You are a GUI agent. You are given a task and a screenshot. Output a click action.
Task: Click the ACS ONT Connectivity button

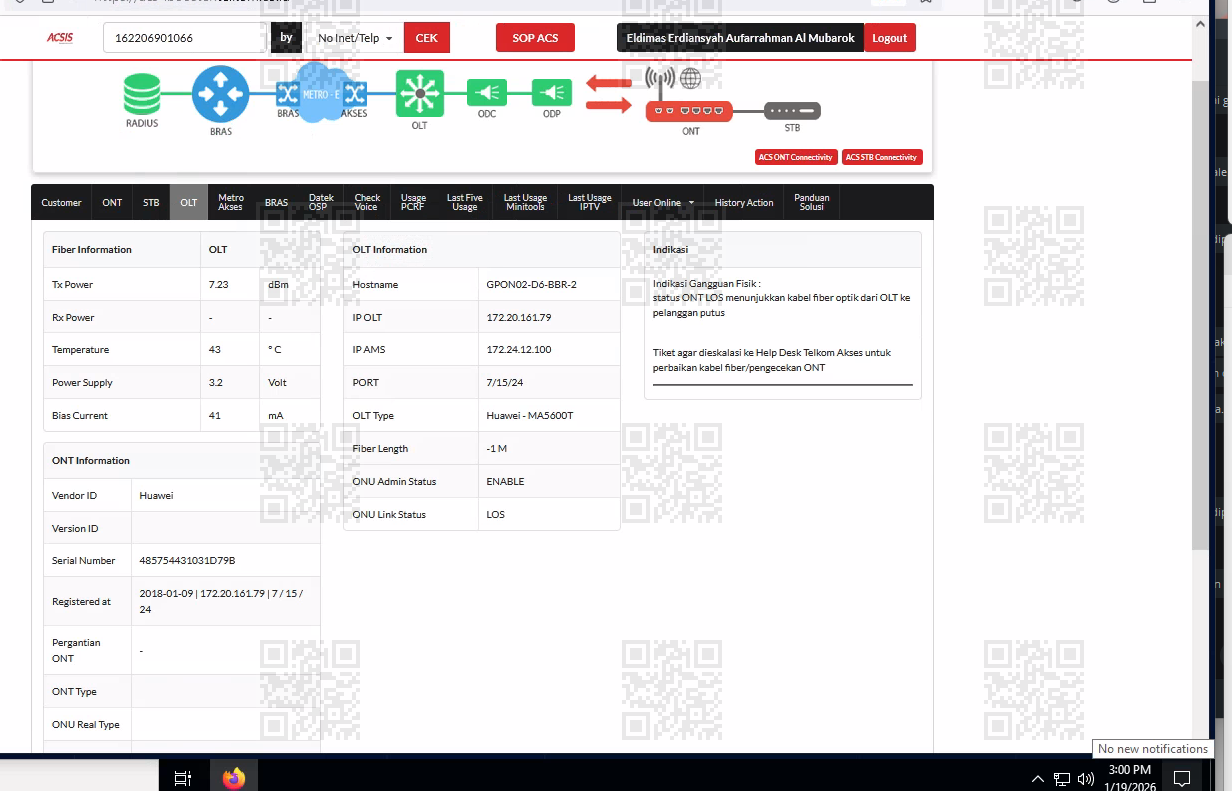click(796, 157)
